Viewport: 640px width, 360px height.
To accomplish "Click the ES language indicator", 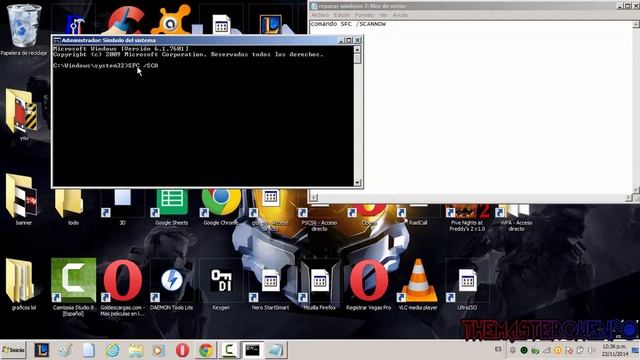I will [x=498, y=349].
